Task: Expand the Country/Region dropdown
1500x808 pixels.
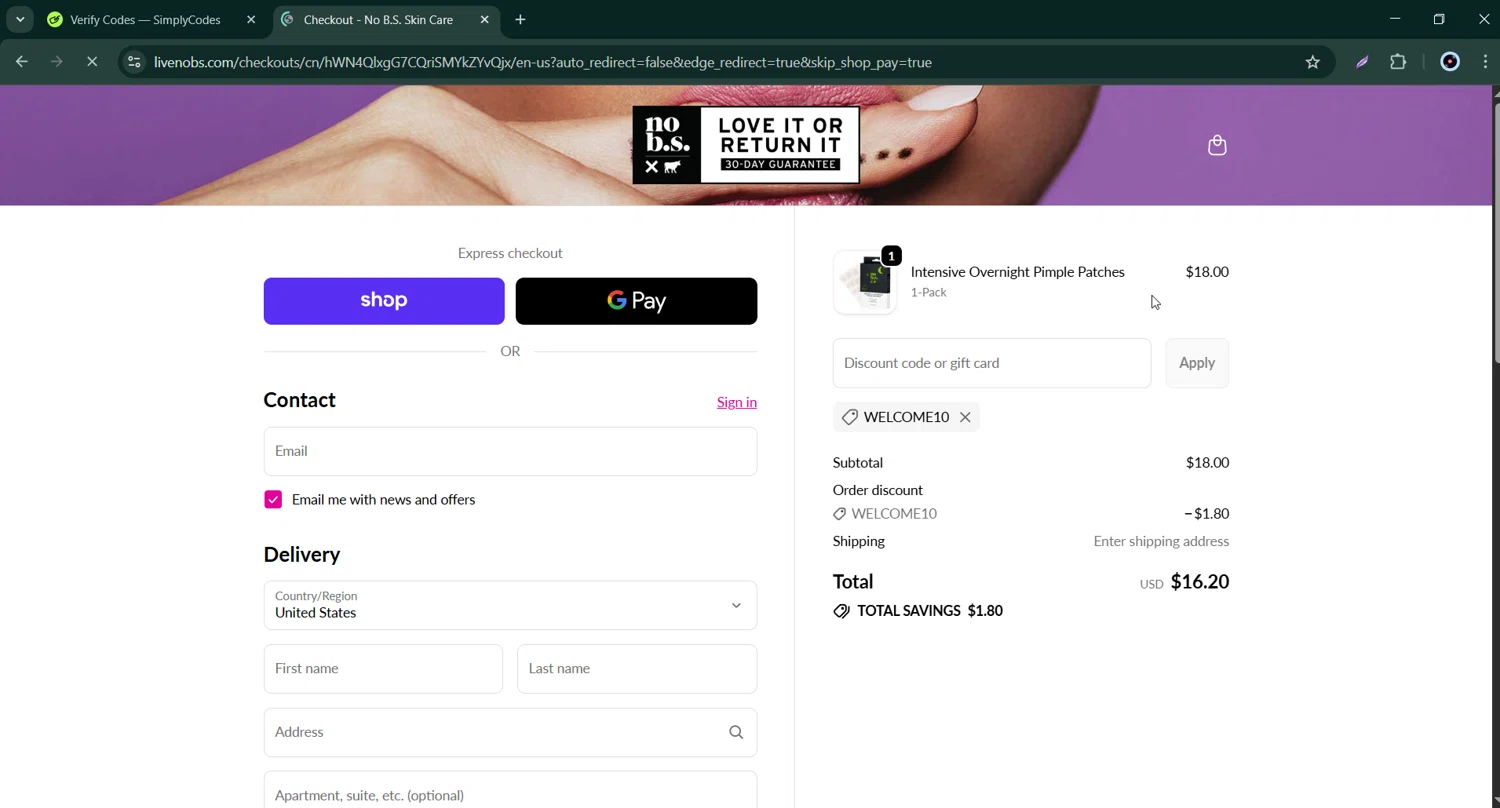Action: (510, 605)
